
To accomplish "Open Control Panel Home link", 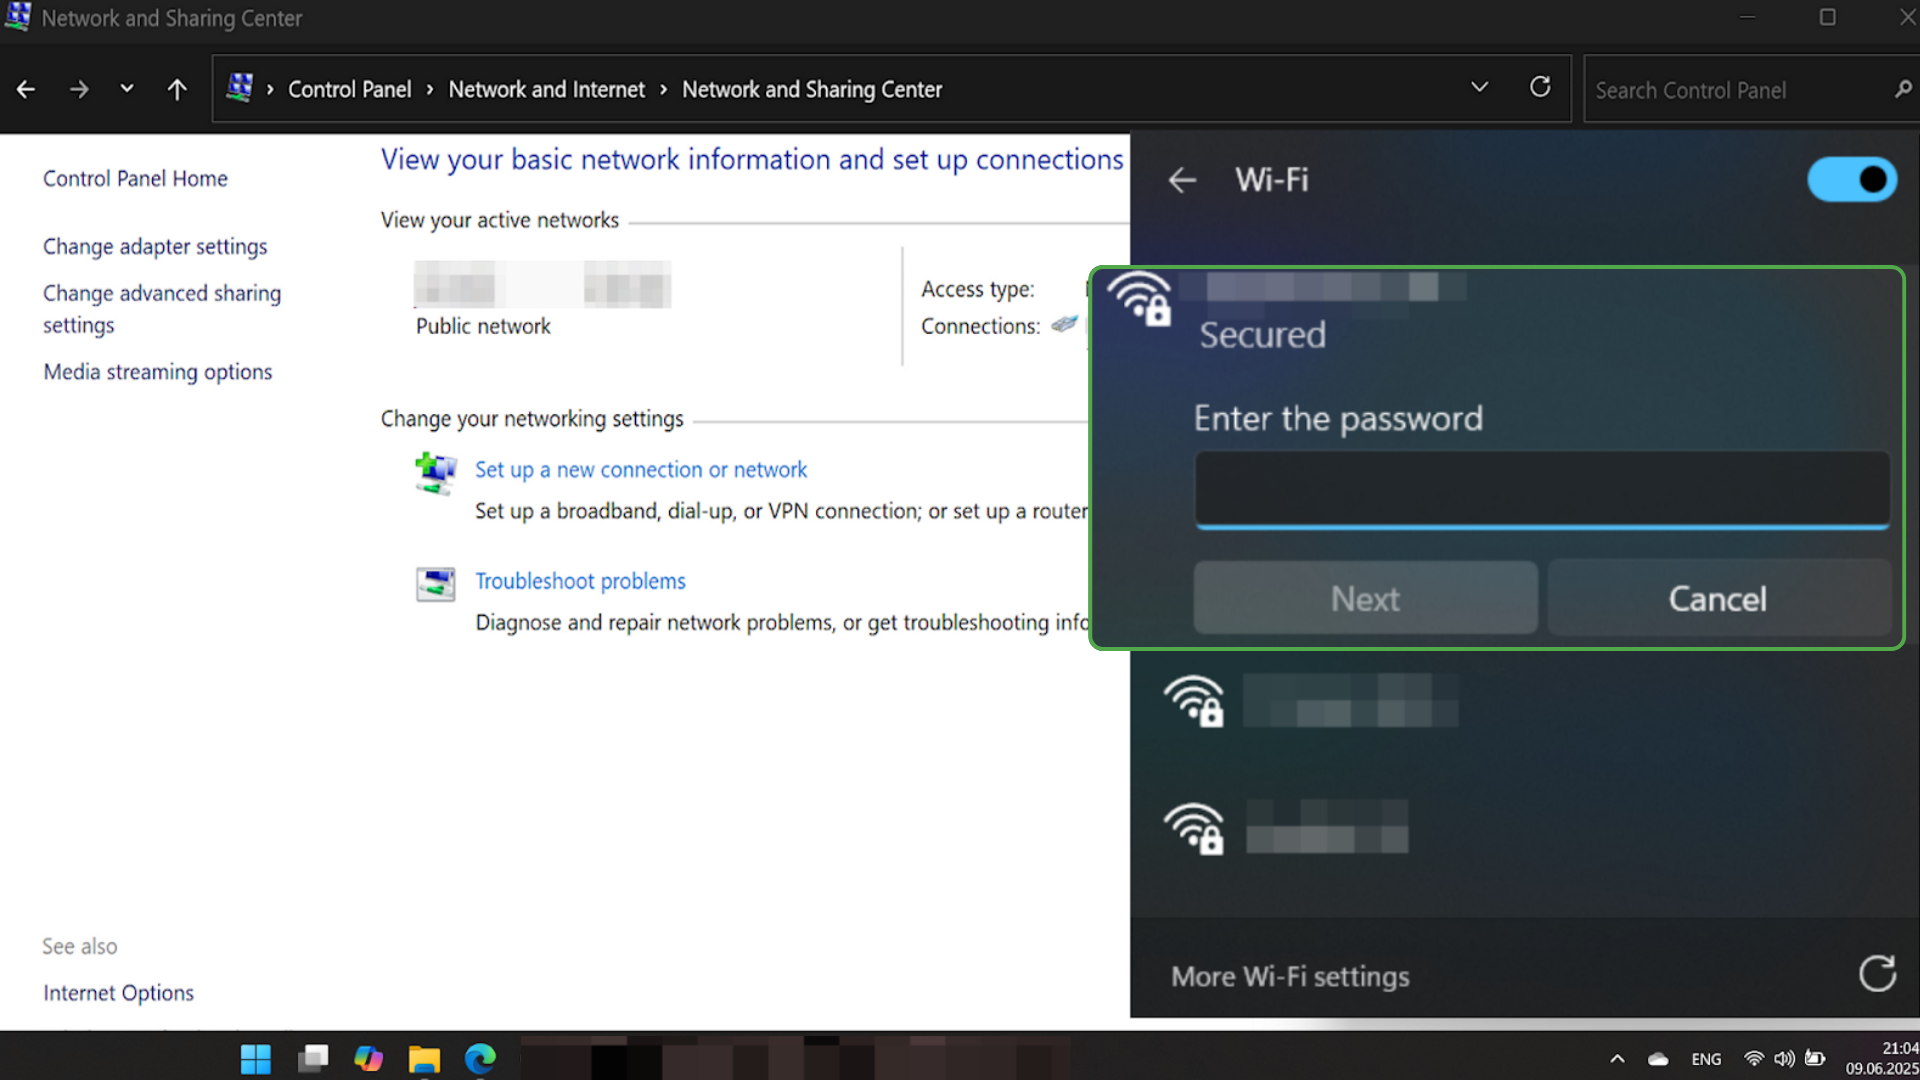I will click(135, 179).
